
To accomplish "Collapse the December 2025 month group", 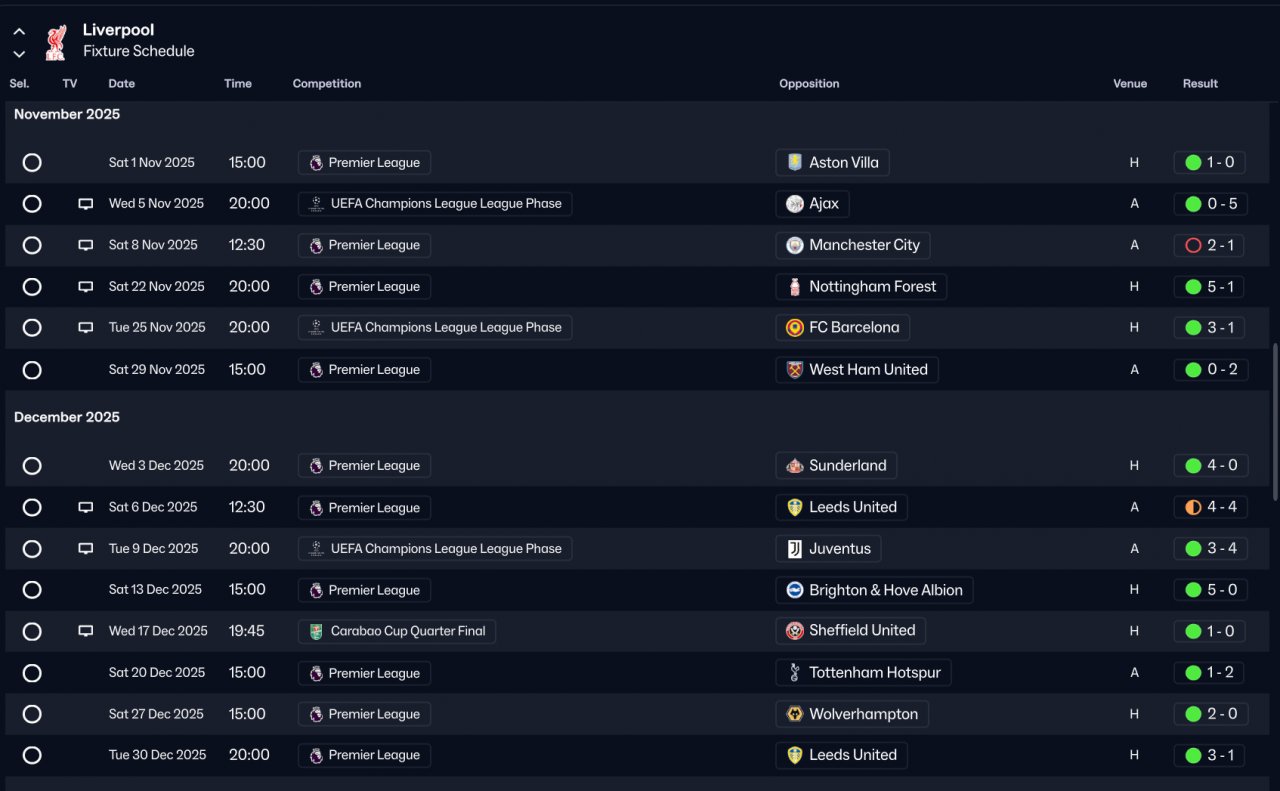I will [67, 417].
